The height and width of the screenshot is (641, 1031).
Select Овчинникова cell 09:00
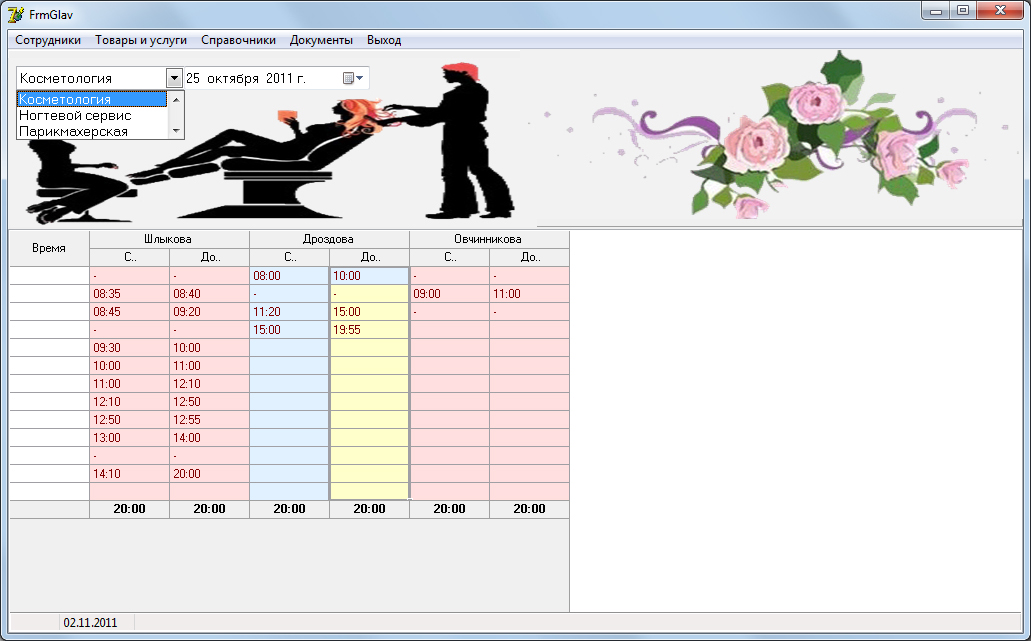pyautogui.click(x=449, y=294)
